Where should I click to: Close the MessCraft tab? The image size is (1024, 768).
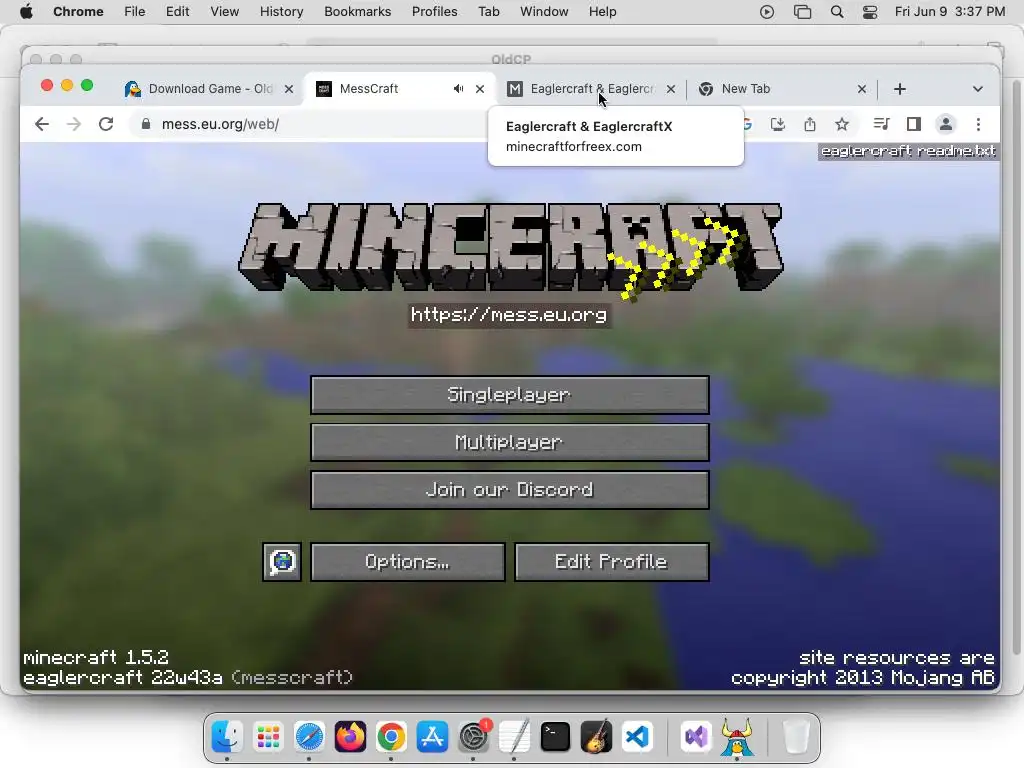(480, 89)
